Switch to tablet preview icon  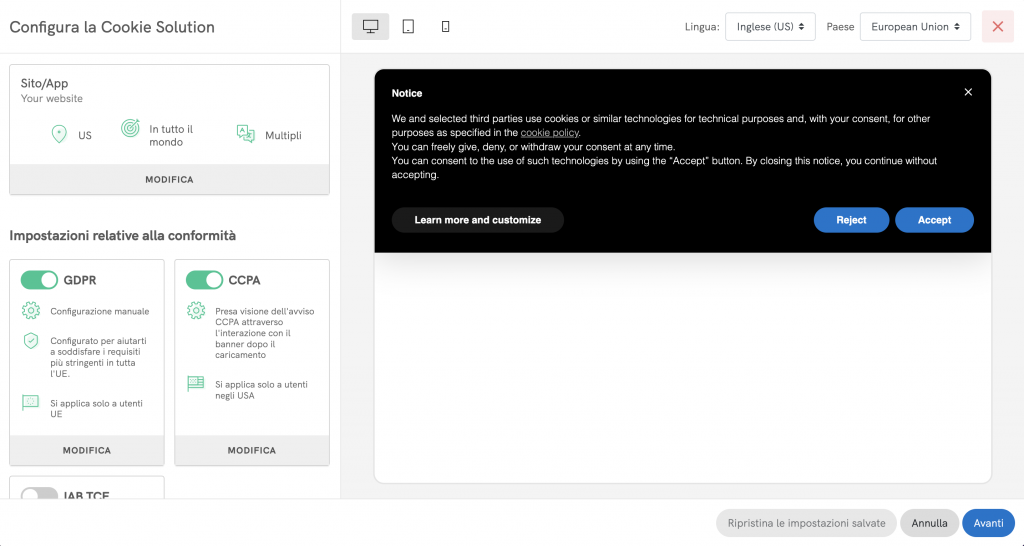[408, 27]
